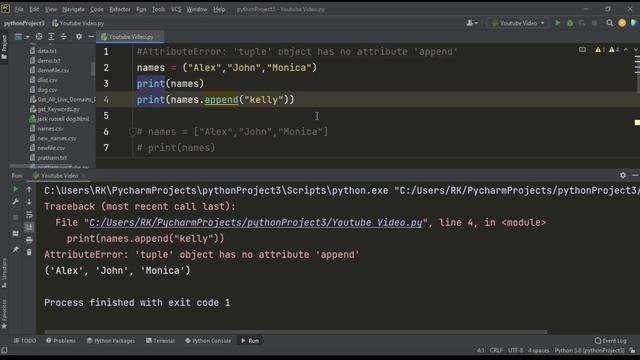The image size is (640, 360).
Task: Toggle soft-wrap in Run console
Action: pos(29,215)
